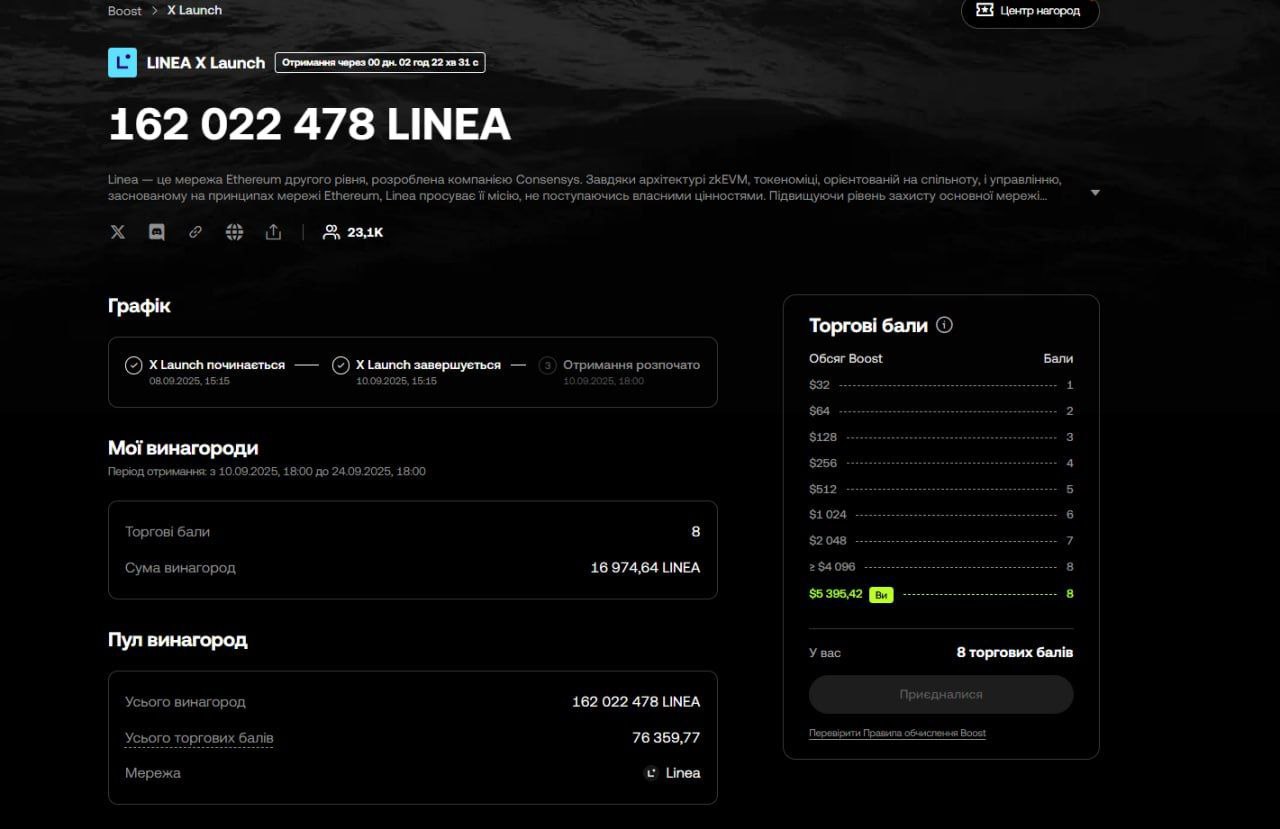Click the 162 022 478 LINEA heading

click(309, 125)
